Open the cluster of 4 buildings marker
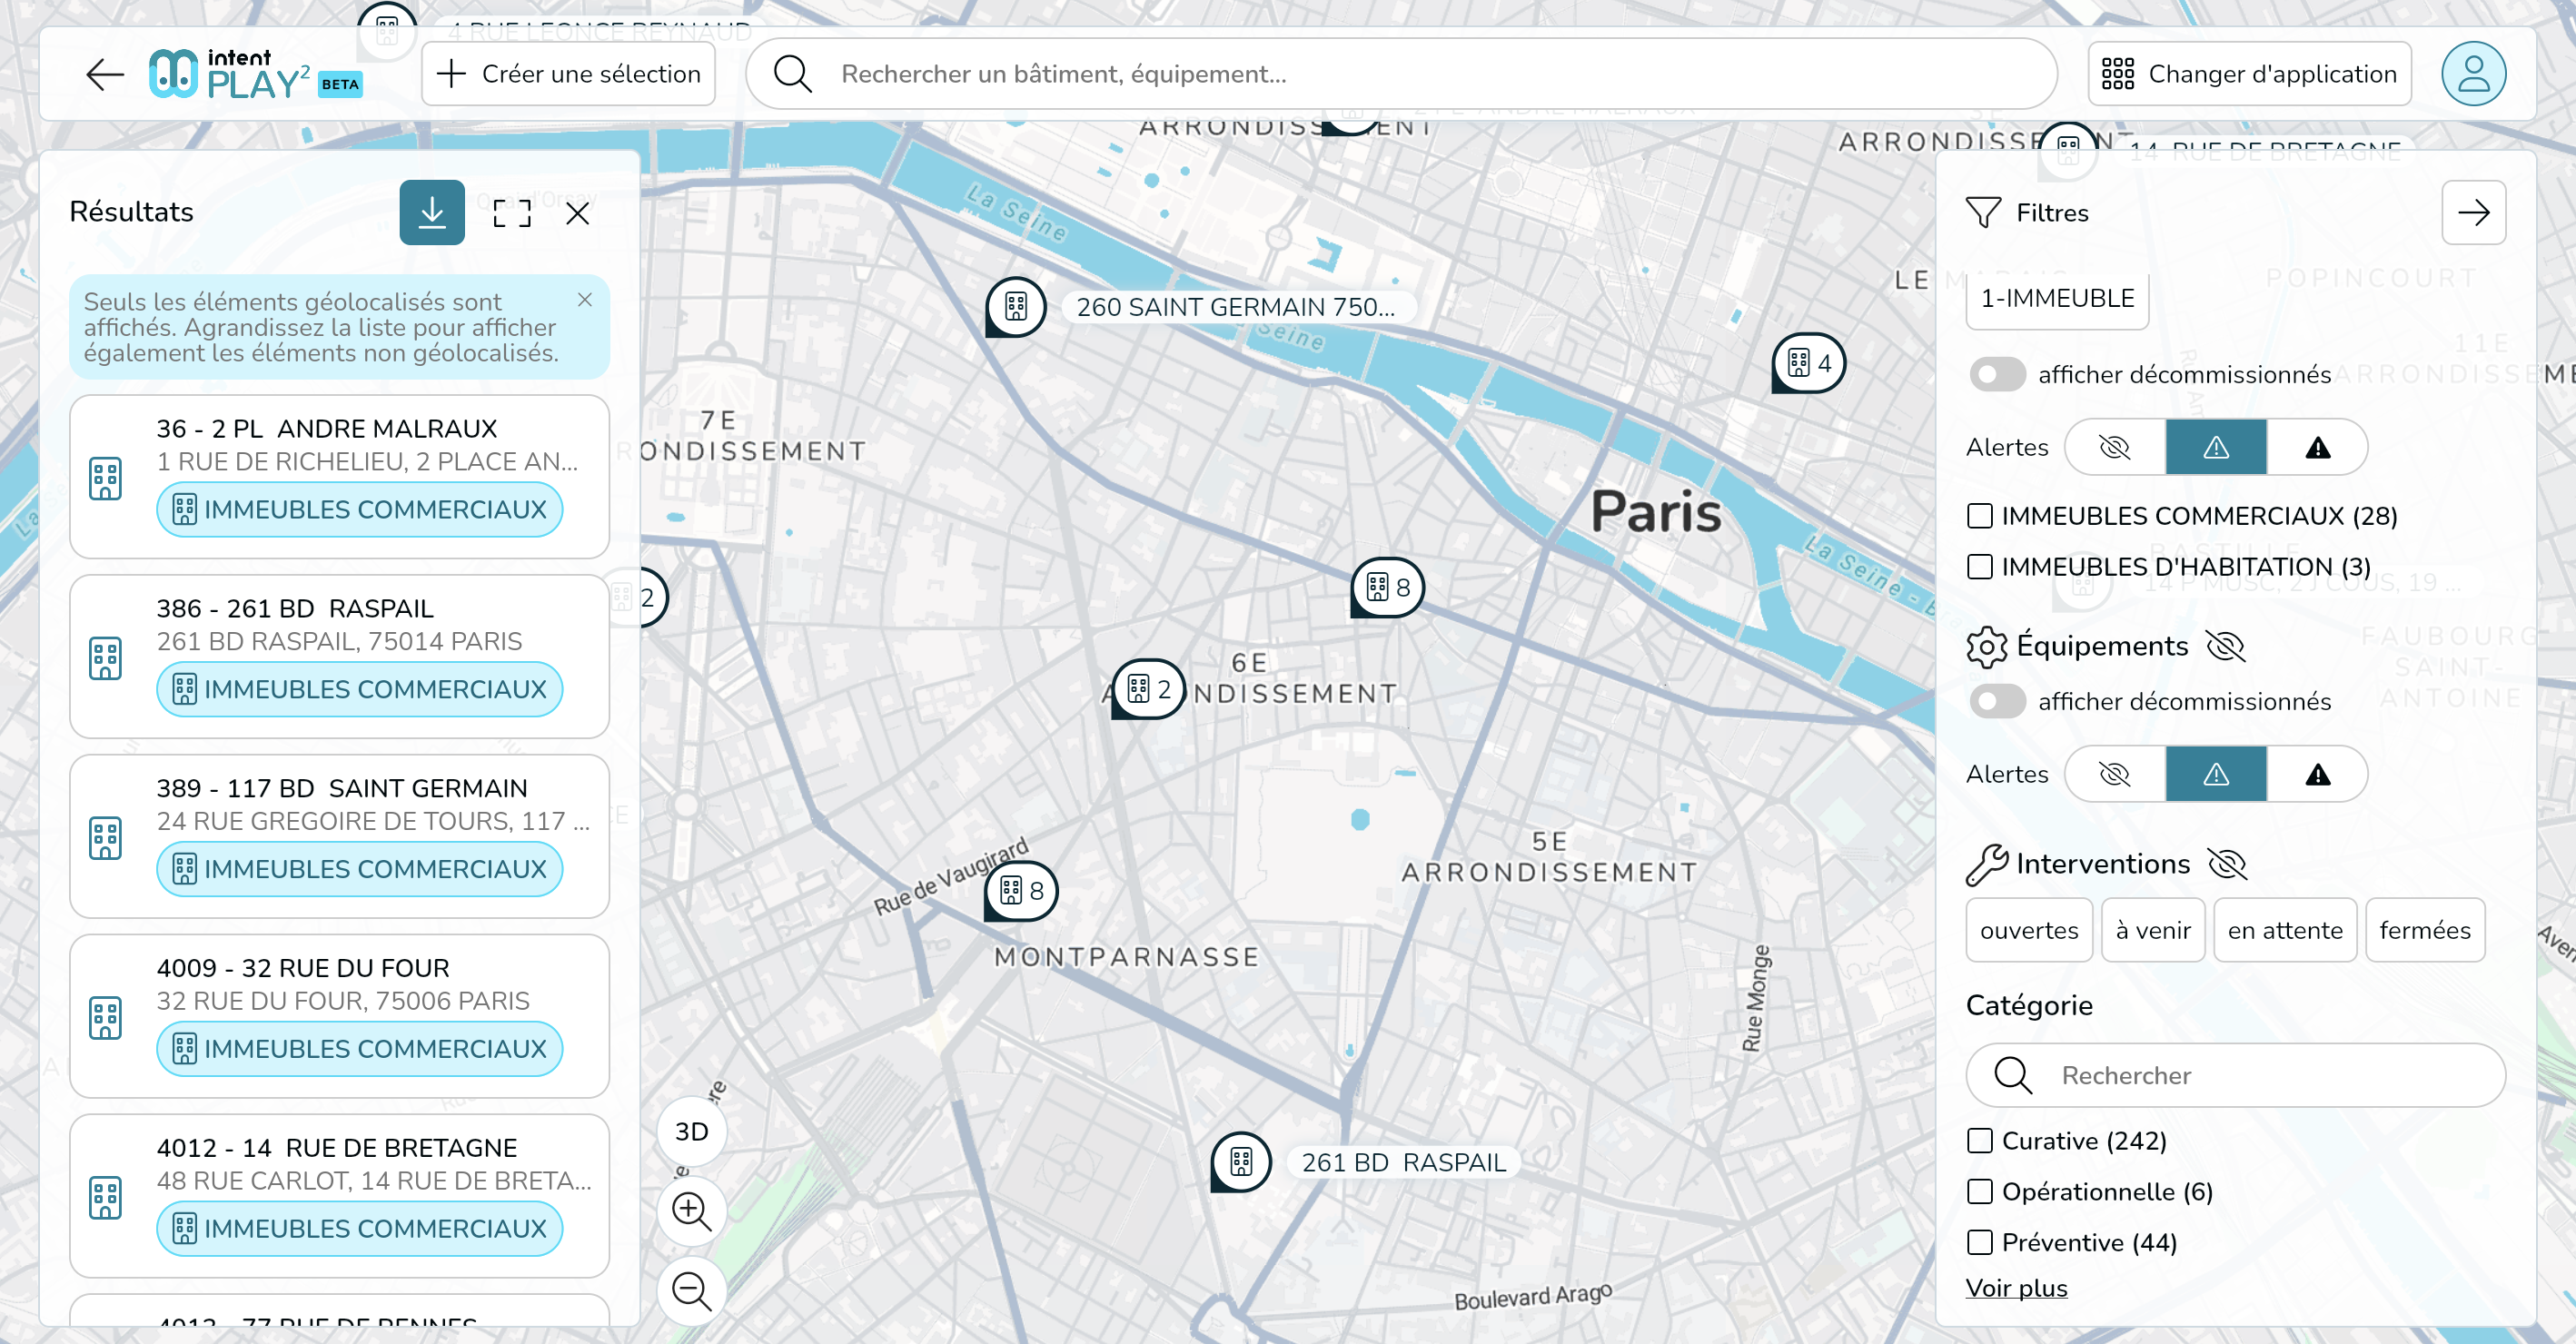The width and height of the screenshot is (2576, 1344). 1809,363
